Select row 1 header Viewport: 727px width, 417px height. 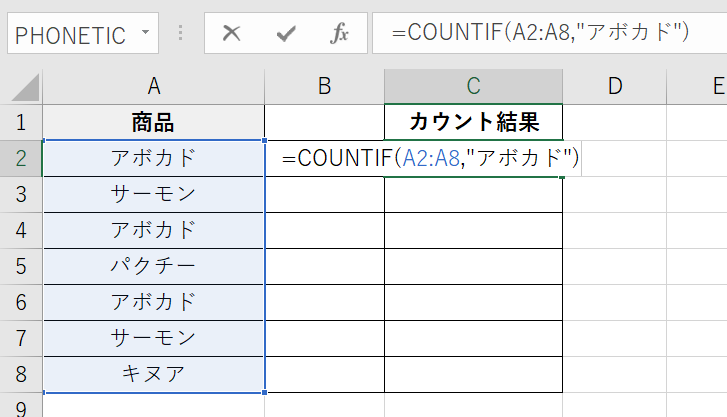coord(21,123)
